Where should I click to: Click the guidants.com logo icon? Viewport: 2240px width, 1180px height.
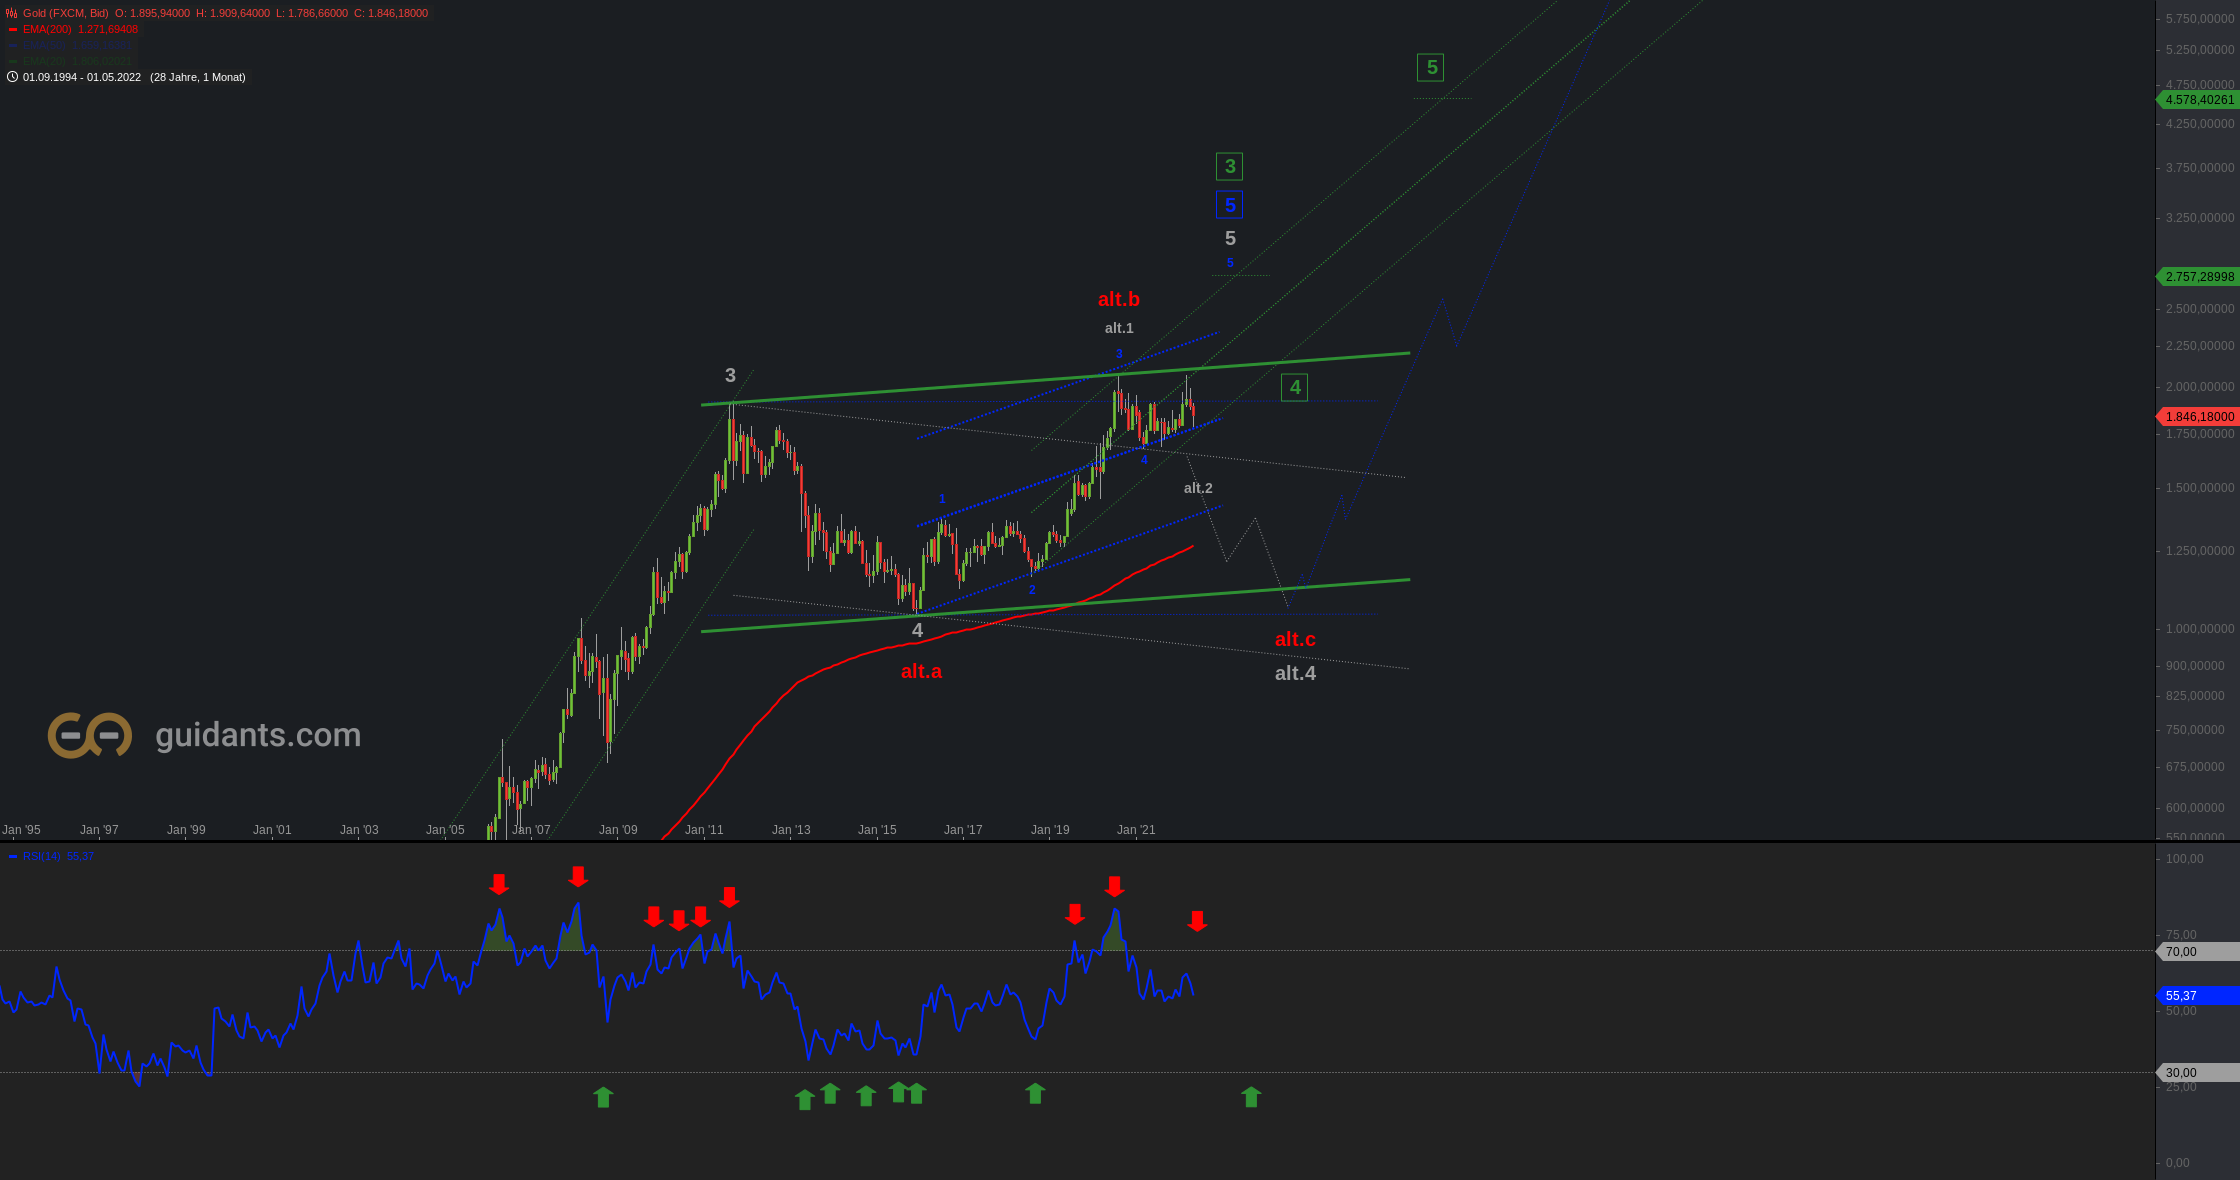(90, 735)
